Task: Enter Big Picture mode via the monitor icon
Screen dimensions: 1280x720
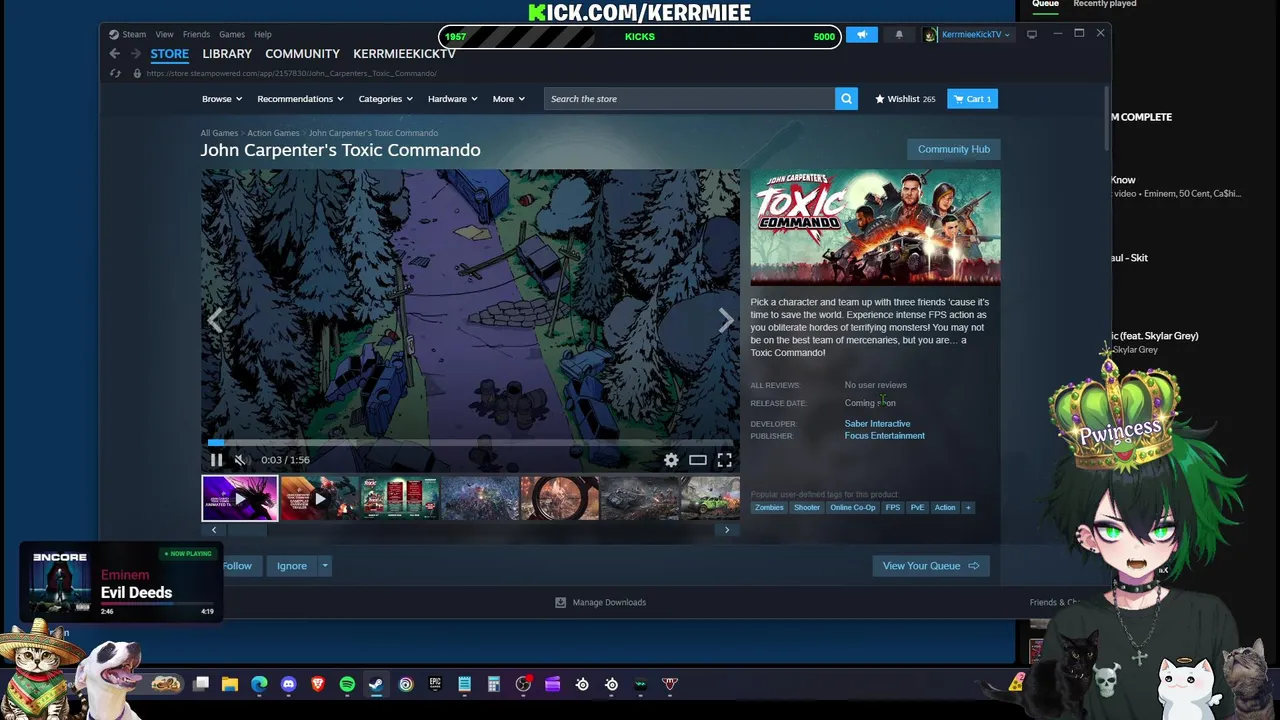Action: [x=1032, y=34]
